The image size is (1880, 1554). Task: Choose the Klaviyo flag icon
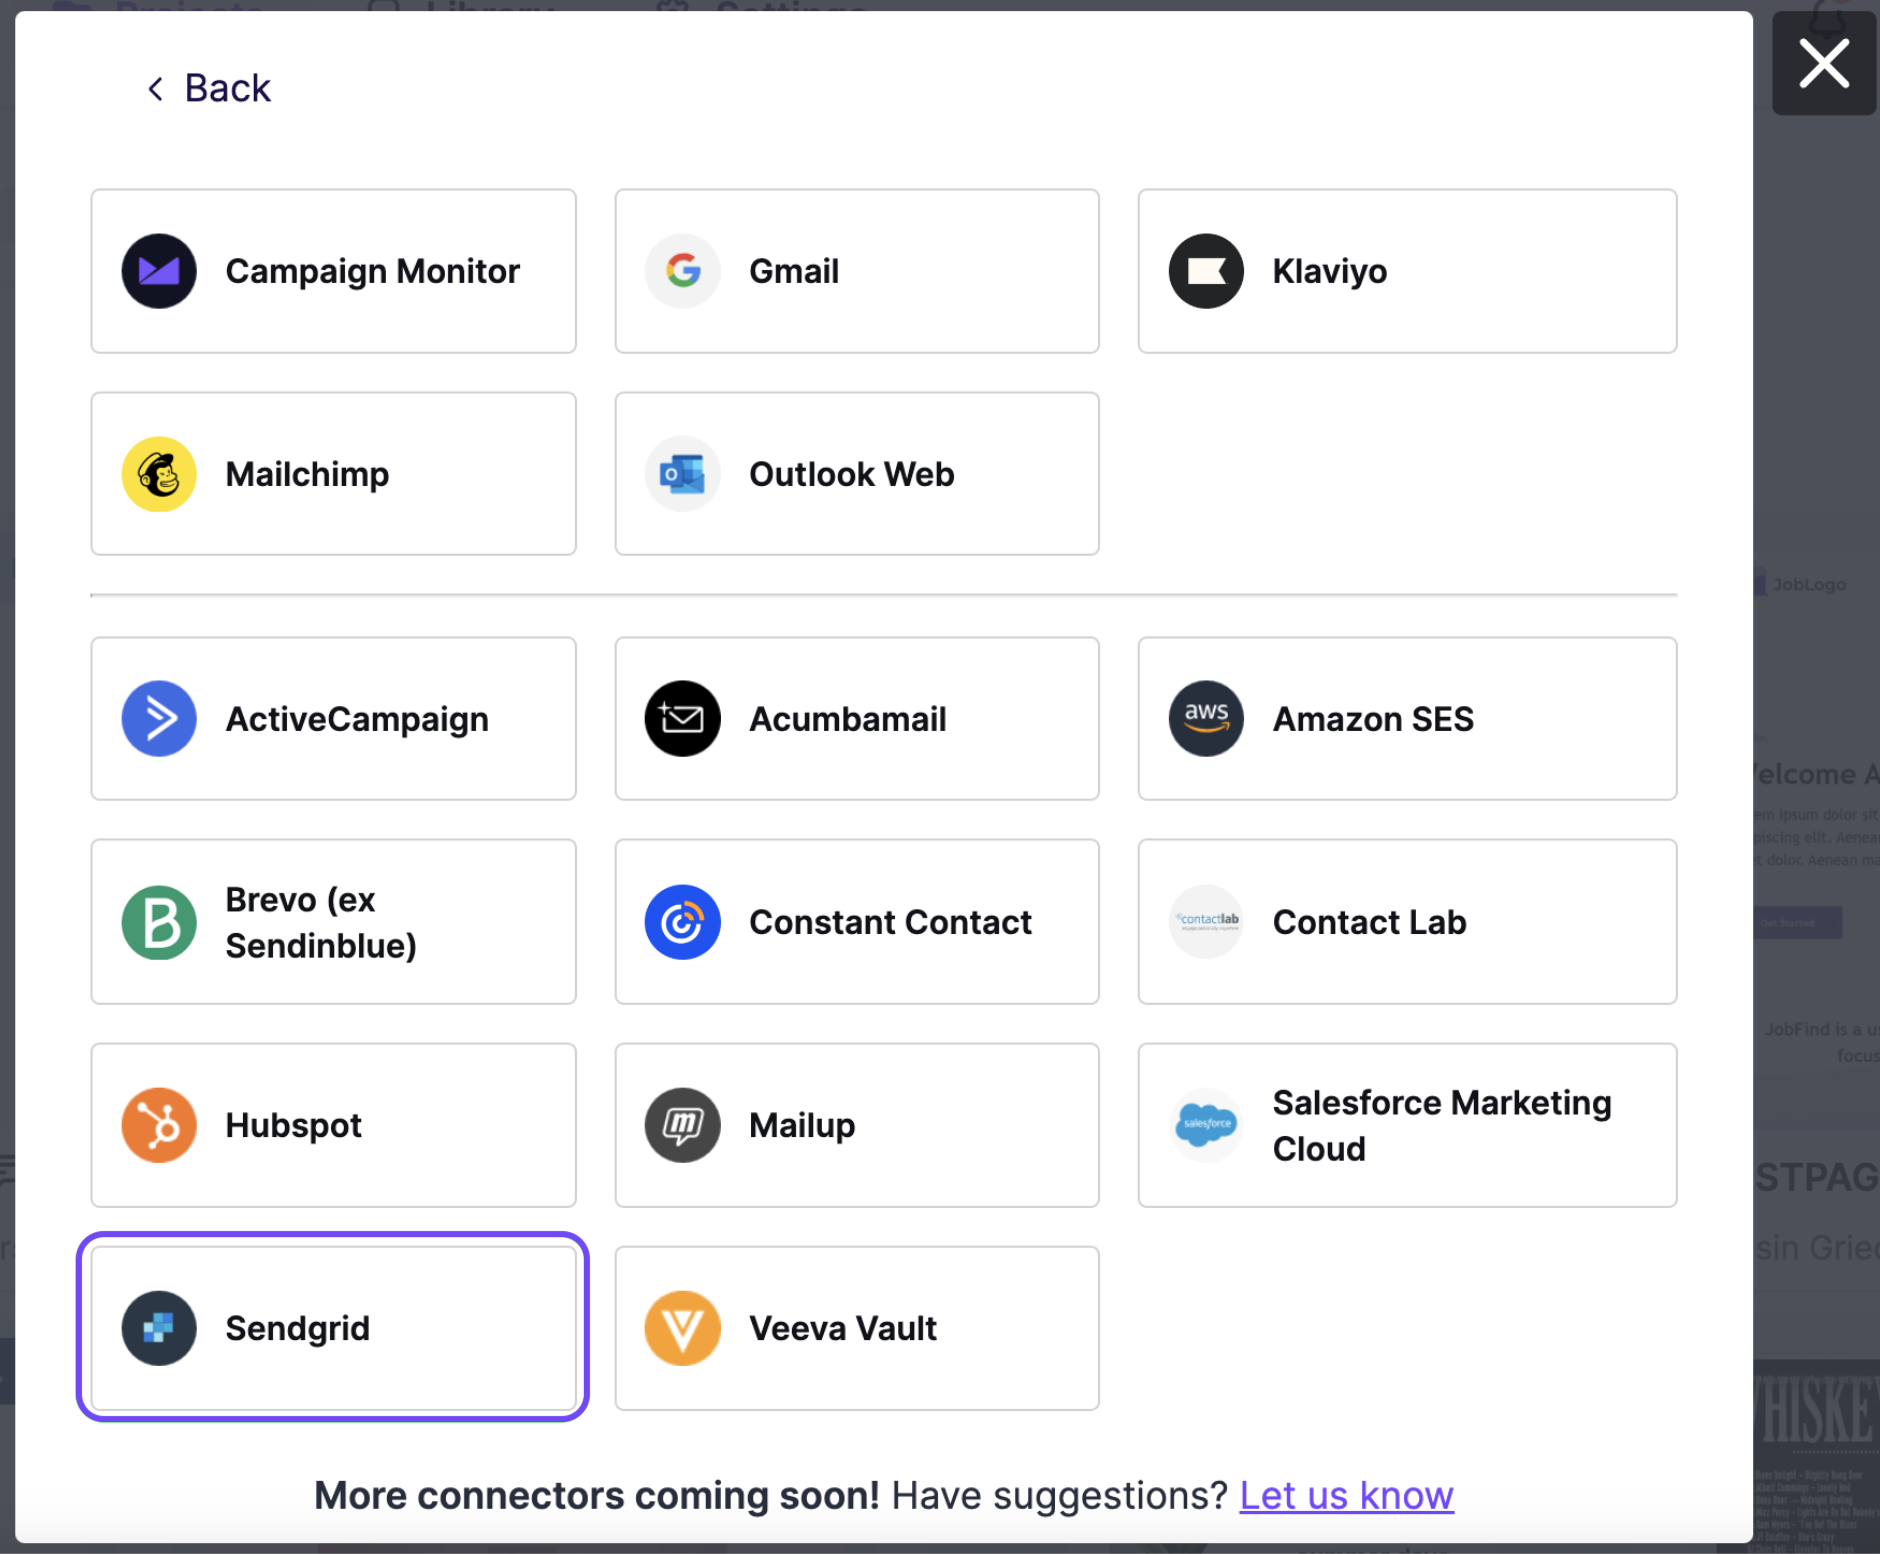pyautogui.click(x=1206, y=271)
